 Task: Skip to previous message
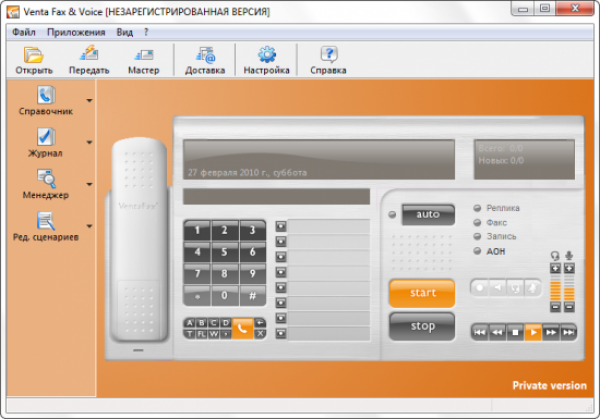coord(479,332)
